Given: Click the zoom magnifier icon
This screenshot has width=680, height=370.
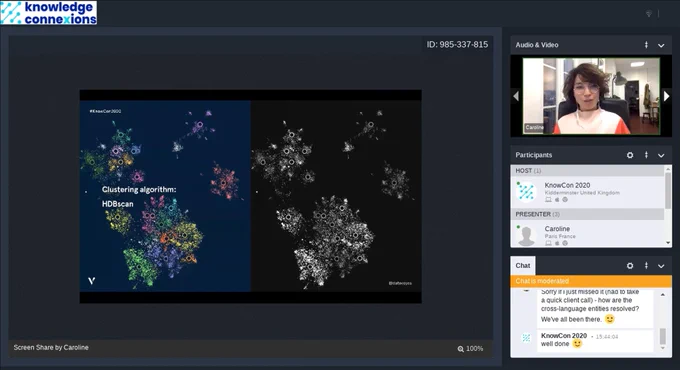Looking at the screenshot, I should [460, 349].
